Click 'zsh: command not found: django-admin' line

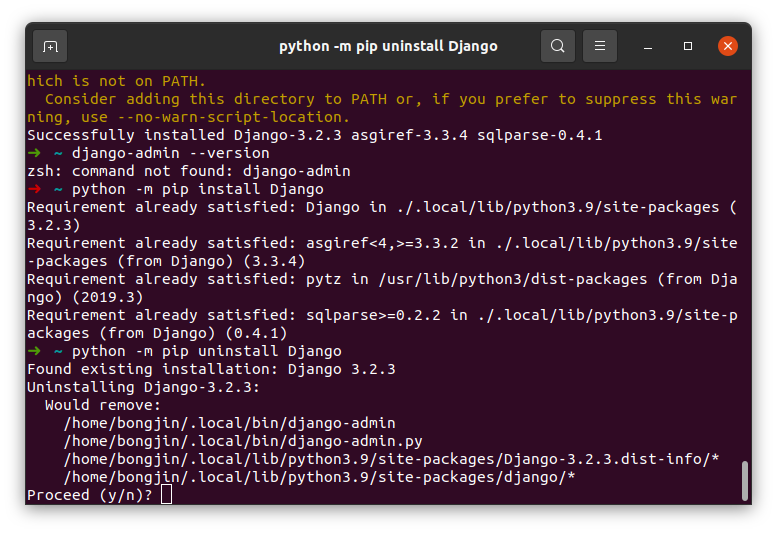pyautogui.click(x=189, y=171)
